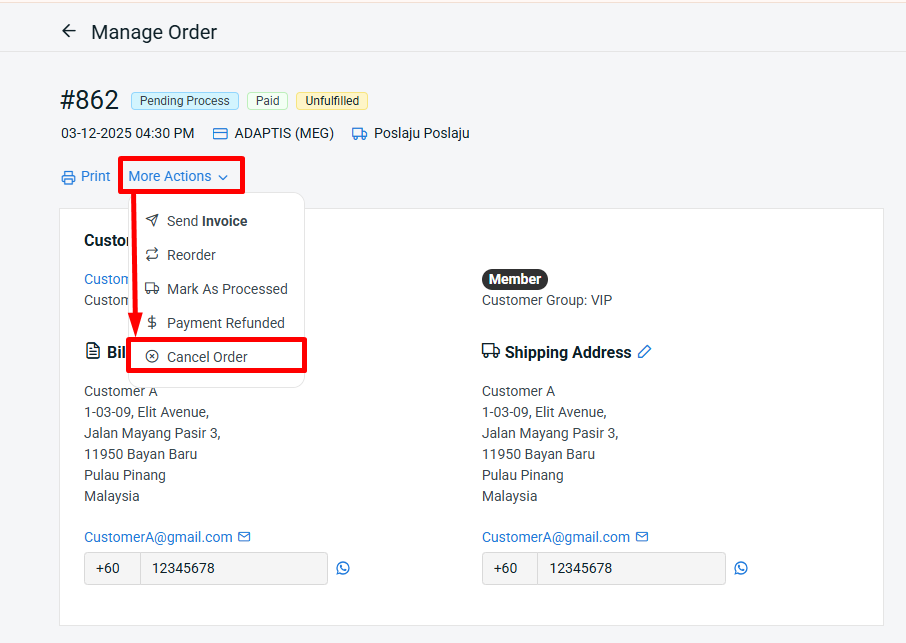This screenshot has width=906, height=643.
Task: Click the envelope icon after shipping email
Action: [642, 537]
